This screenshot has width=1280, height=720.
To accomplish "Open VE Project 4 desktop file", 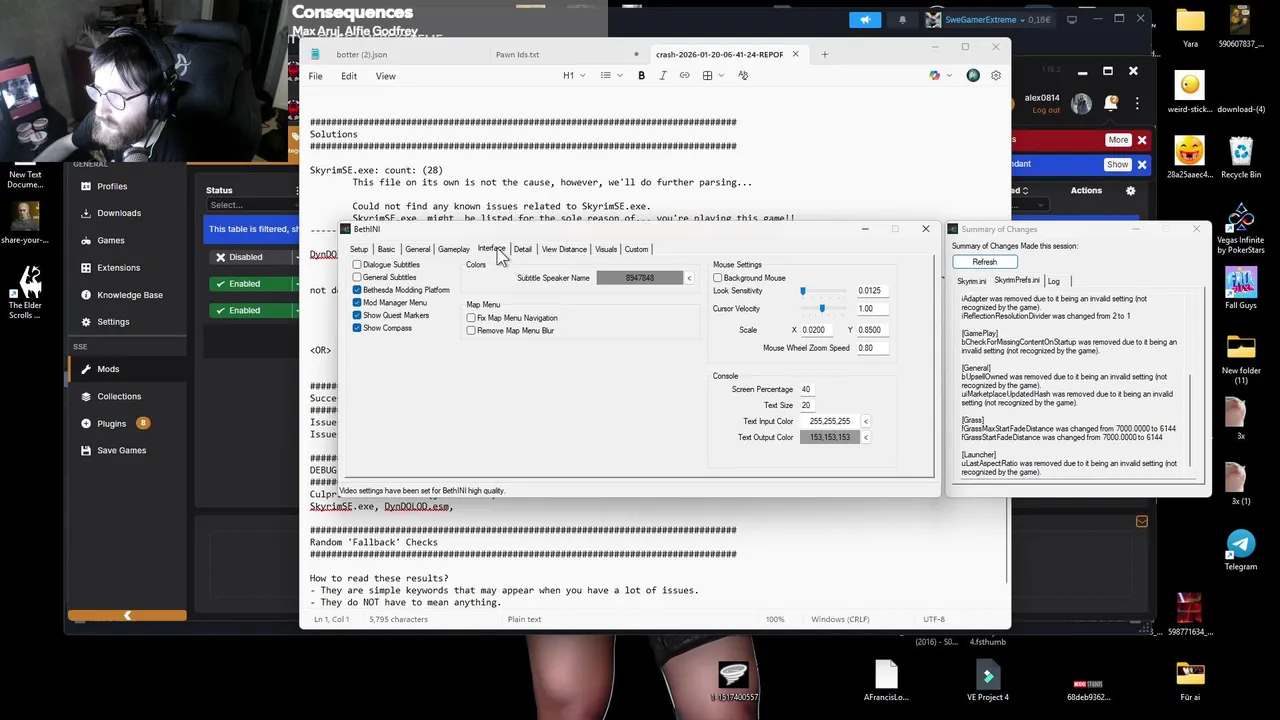I will 987,680.
